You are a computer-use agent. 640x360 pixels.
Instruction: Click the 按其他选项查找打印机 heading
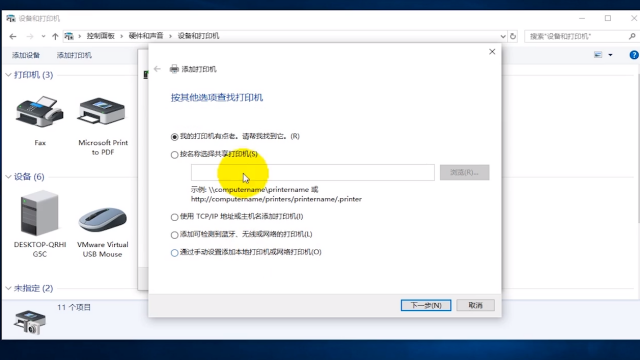(x=217, y=98)
